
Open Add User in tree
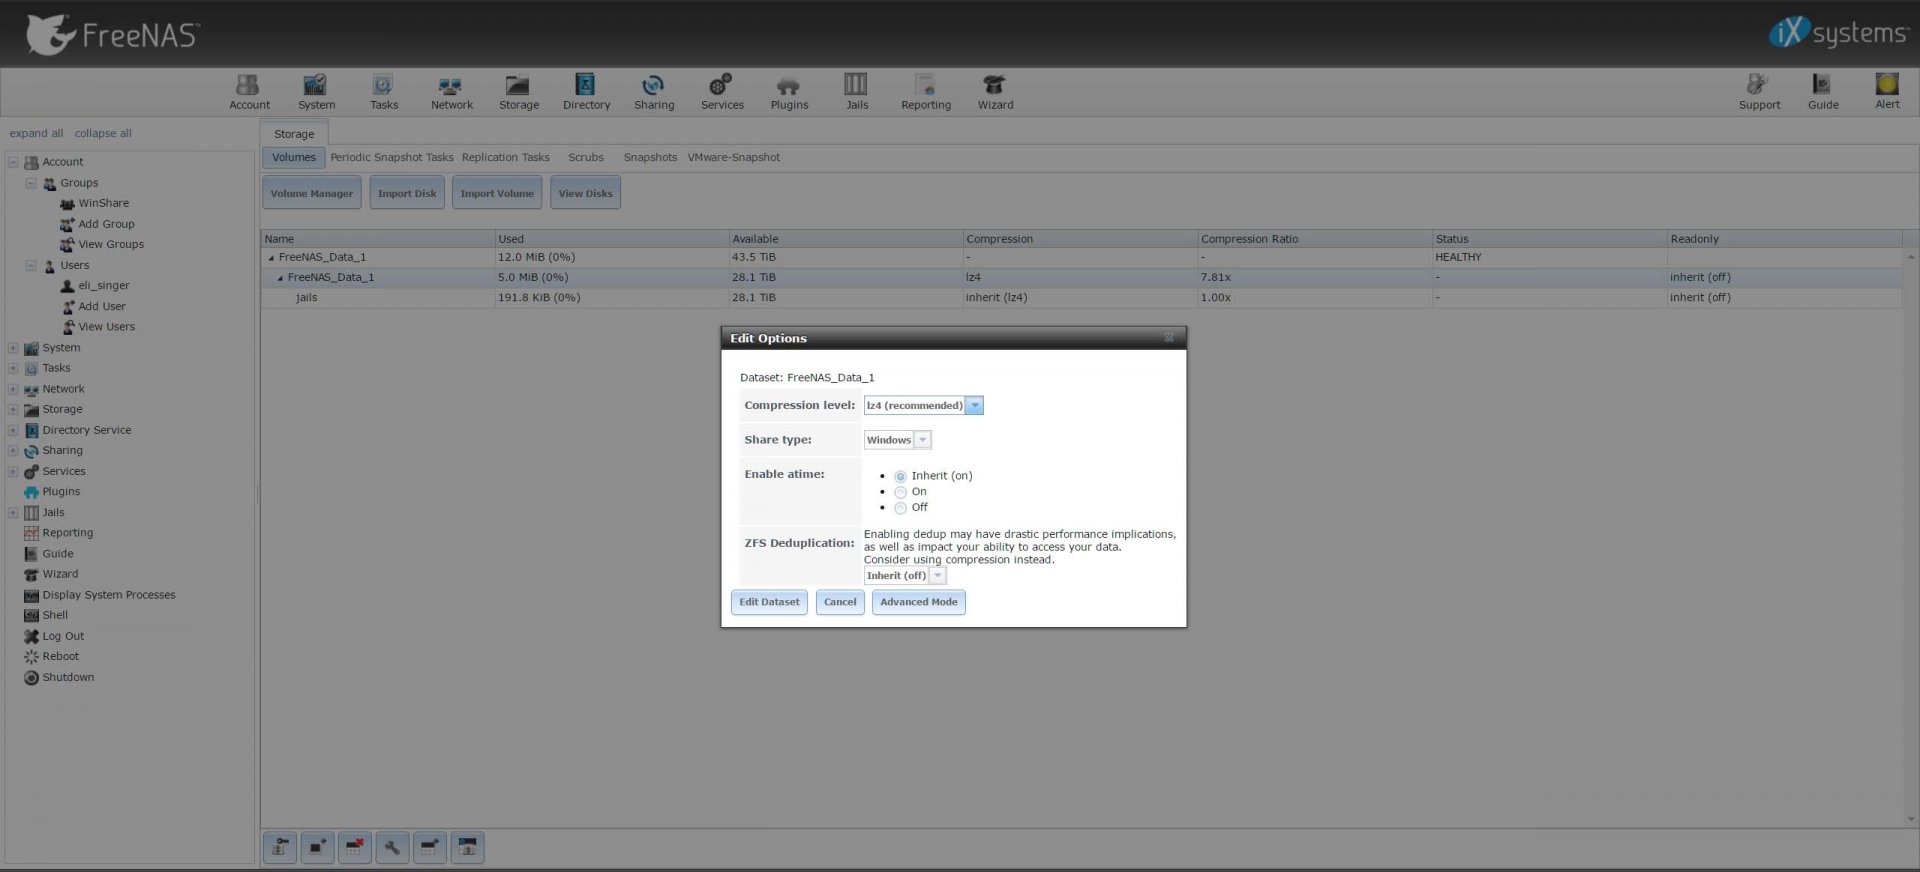pos(101,306)
